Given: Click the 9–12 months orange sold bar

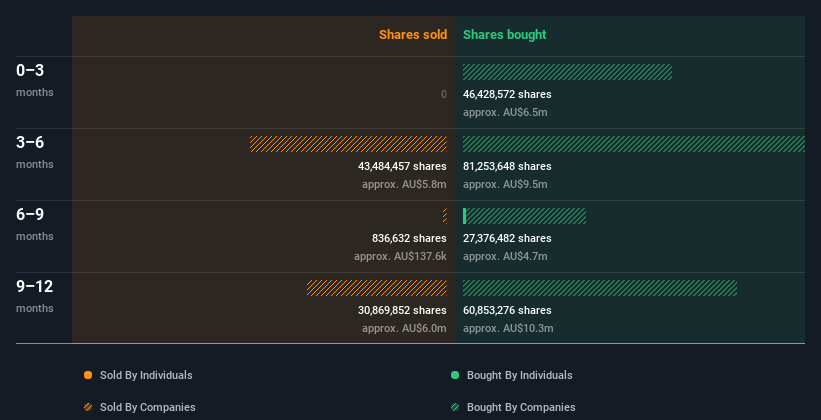Looking at the screenshot, I should click(377, 288).
